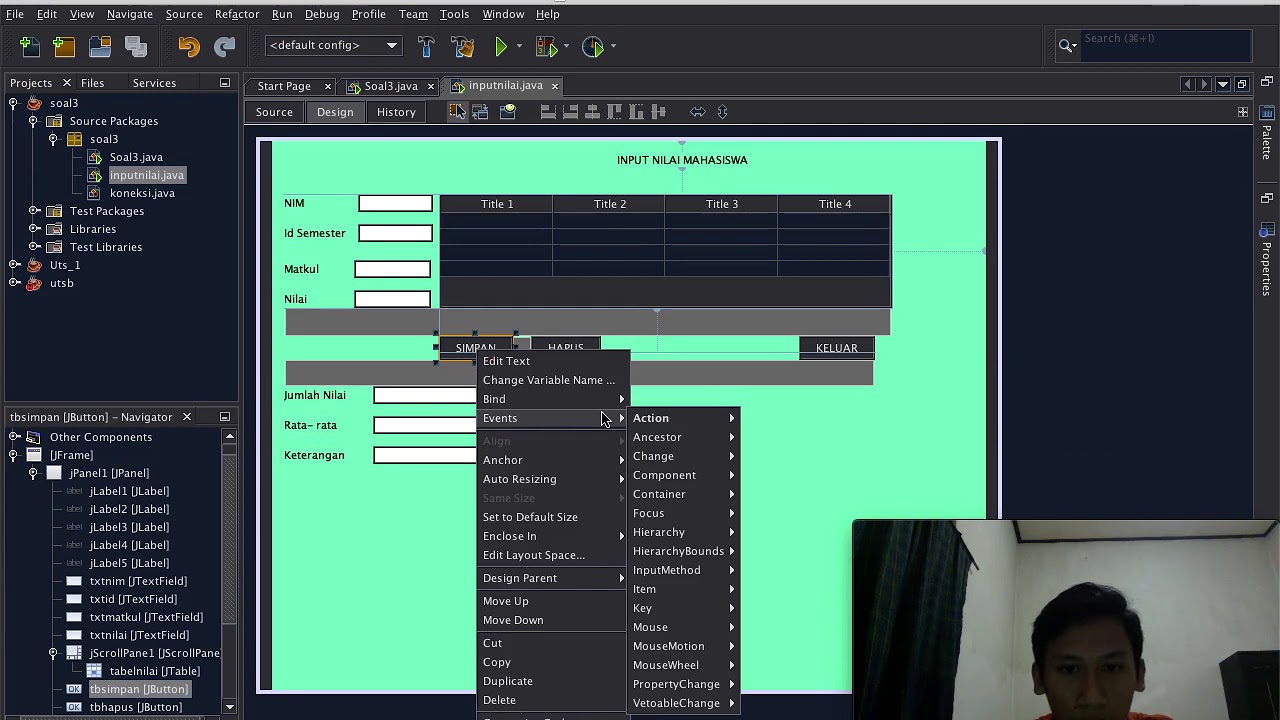Open the Files panel tab
The height and width of the screenshot is (720, 1280).
click(x=92, y=83)
